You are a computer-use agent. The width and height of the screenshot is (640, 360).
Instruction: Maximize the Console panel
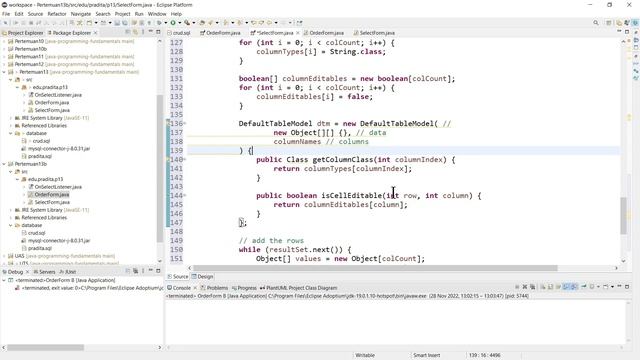click(627, 287)
